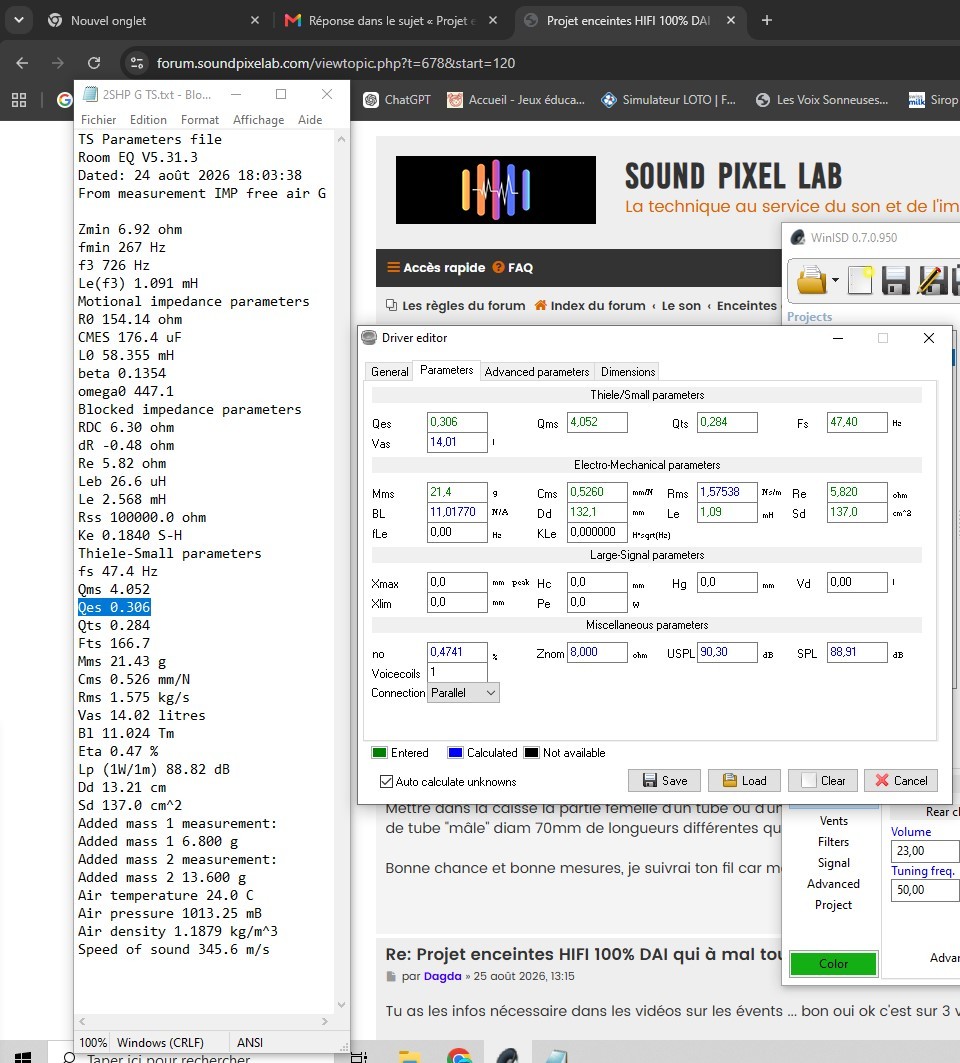960x1063 pixels.
Task: Click the Clear button in Driver editor
Action: coord(824,780)
